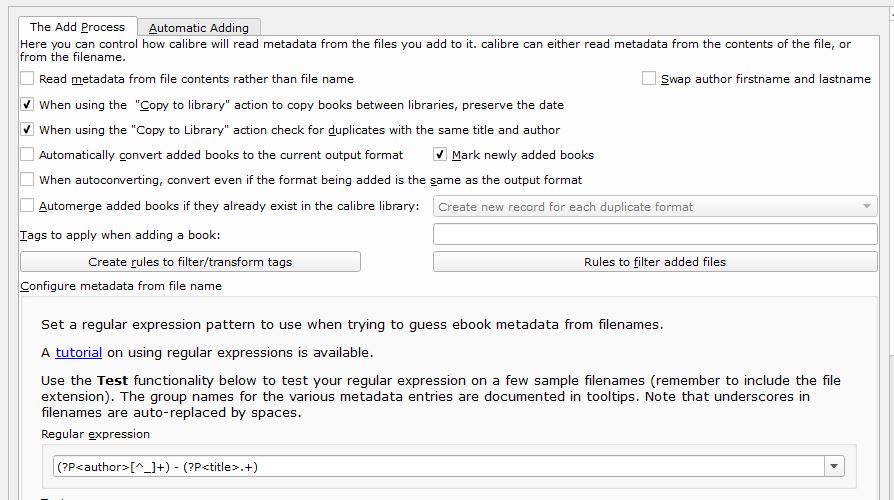Uncheck Mark newly added books
894x500 pixels.
[441, 155]
